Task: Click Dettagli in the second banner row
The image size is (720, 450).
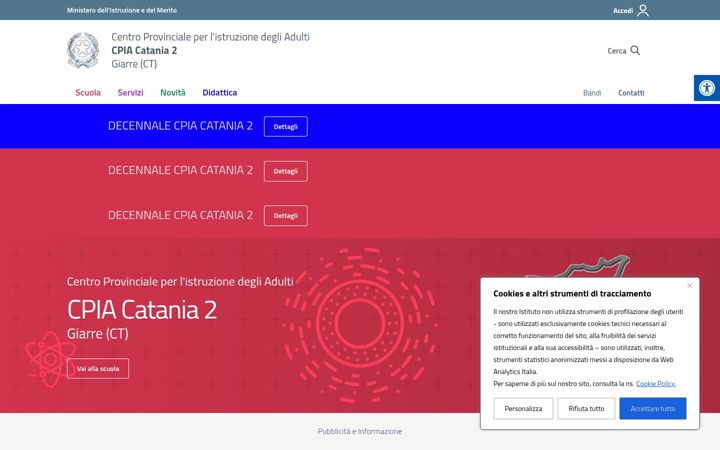Action: (286, 171)
